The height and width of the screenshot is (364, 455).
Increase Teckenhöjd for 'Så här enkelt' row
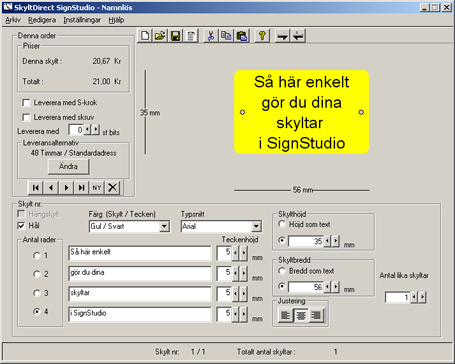[244, 253]
